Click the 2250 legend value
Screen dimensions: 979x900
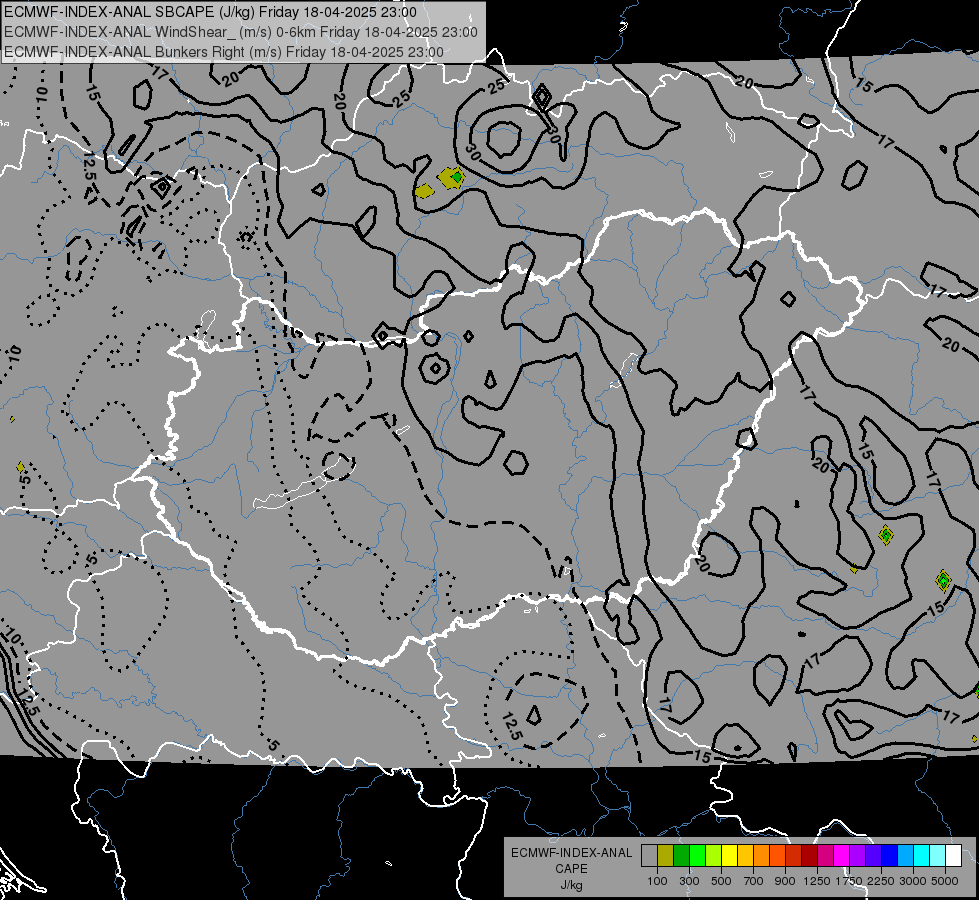click(881, 881)
